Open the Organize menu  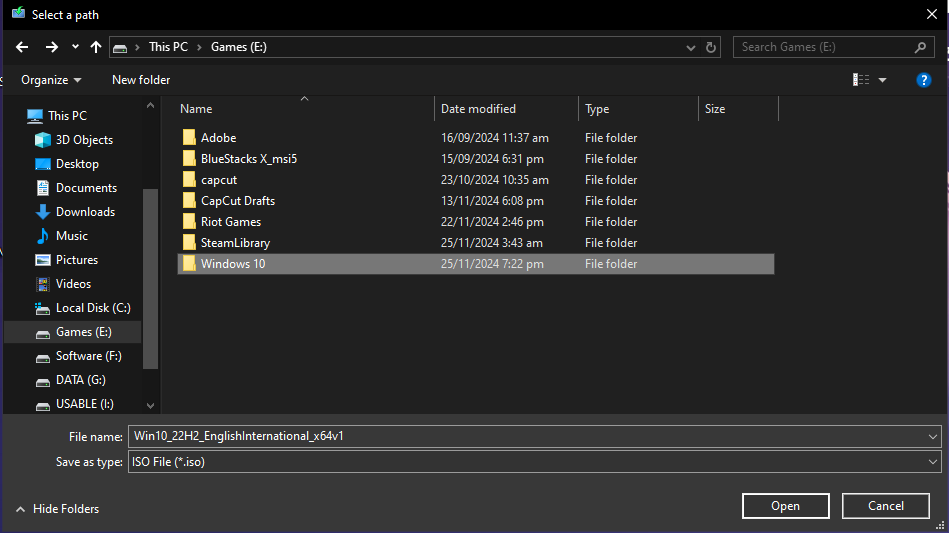coord(51,80)
